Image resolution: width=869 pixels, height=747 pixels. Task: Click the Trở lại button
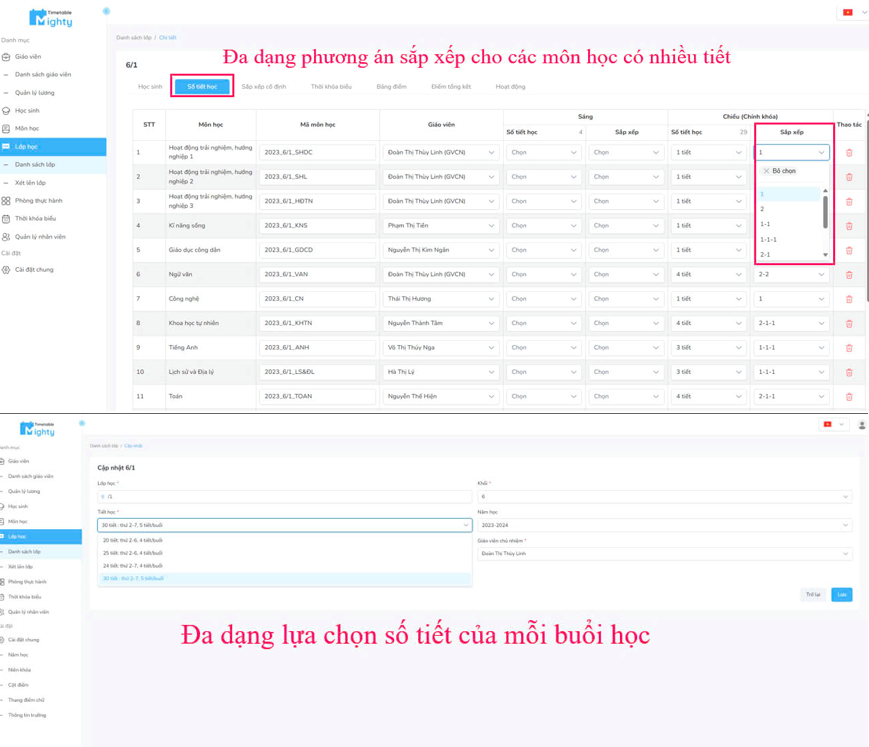(x=813, y=594)
